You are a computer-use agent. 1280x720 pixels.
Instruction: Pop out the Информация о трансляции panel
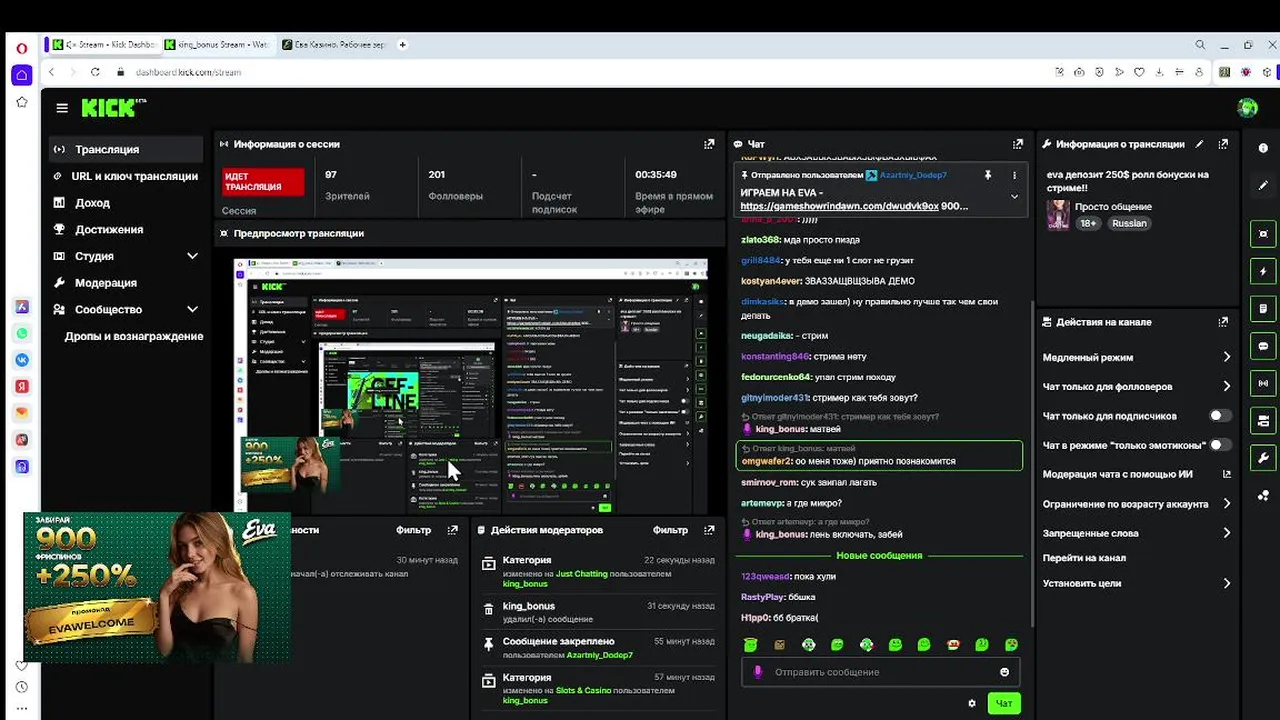pyautogui.click(x=1223, y=144)
